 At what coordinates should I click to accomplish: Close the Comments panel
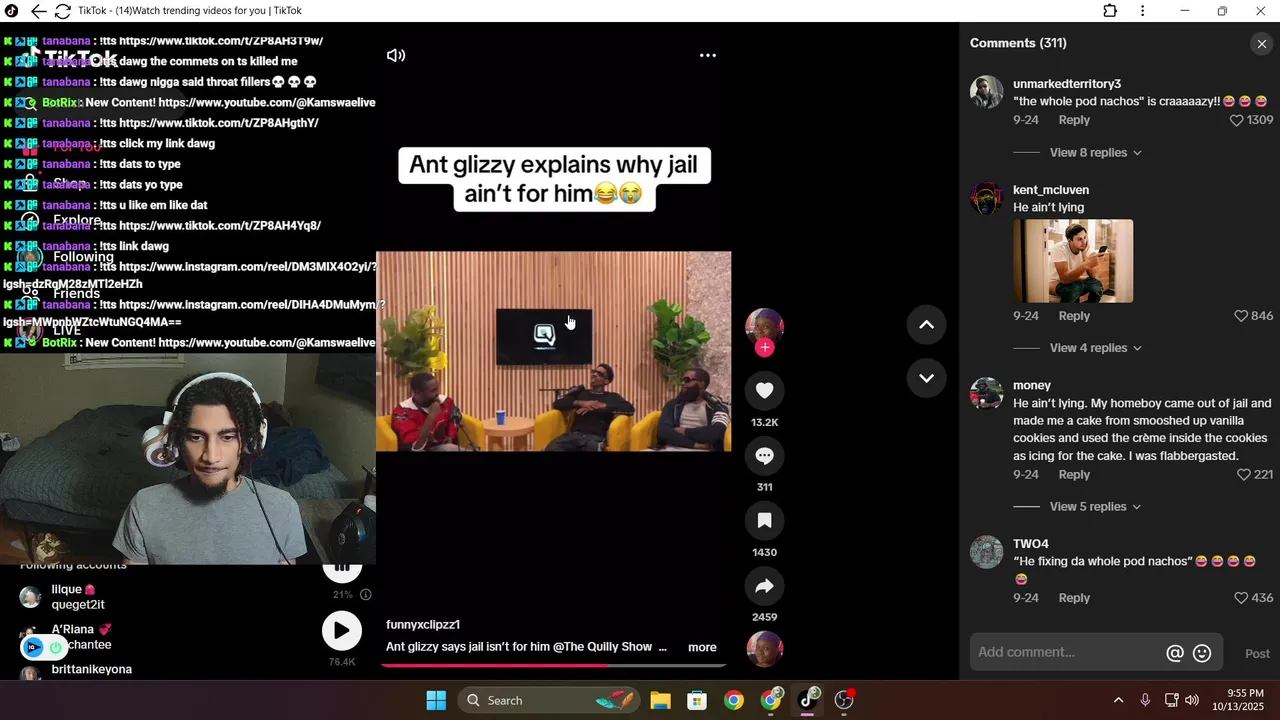1261,43
